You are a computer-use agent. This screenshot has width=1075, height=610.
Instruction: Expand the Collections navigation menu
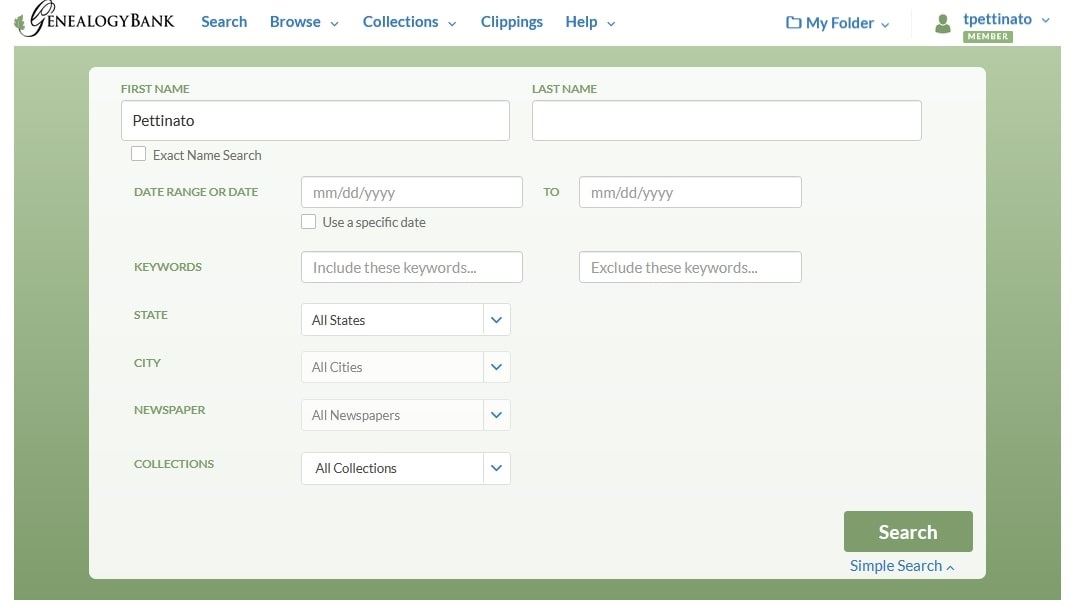coord(409,22)
